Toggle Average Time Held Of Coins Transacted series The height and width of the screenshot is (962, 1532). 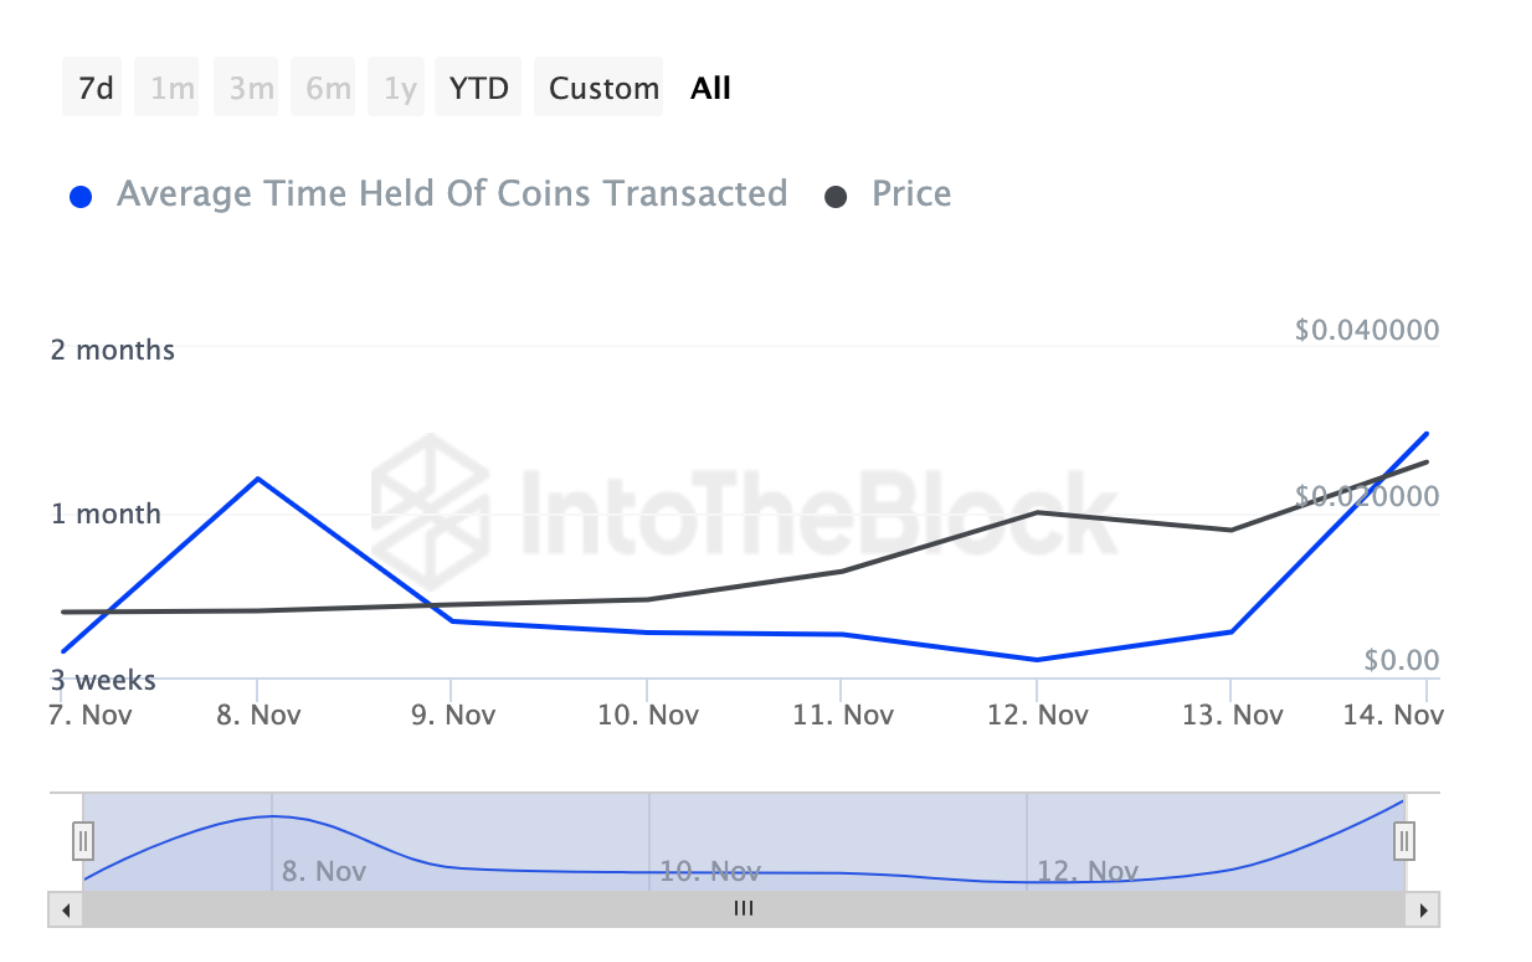(x=451, y=194)
